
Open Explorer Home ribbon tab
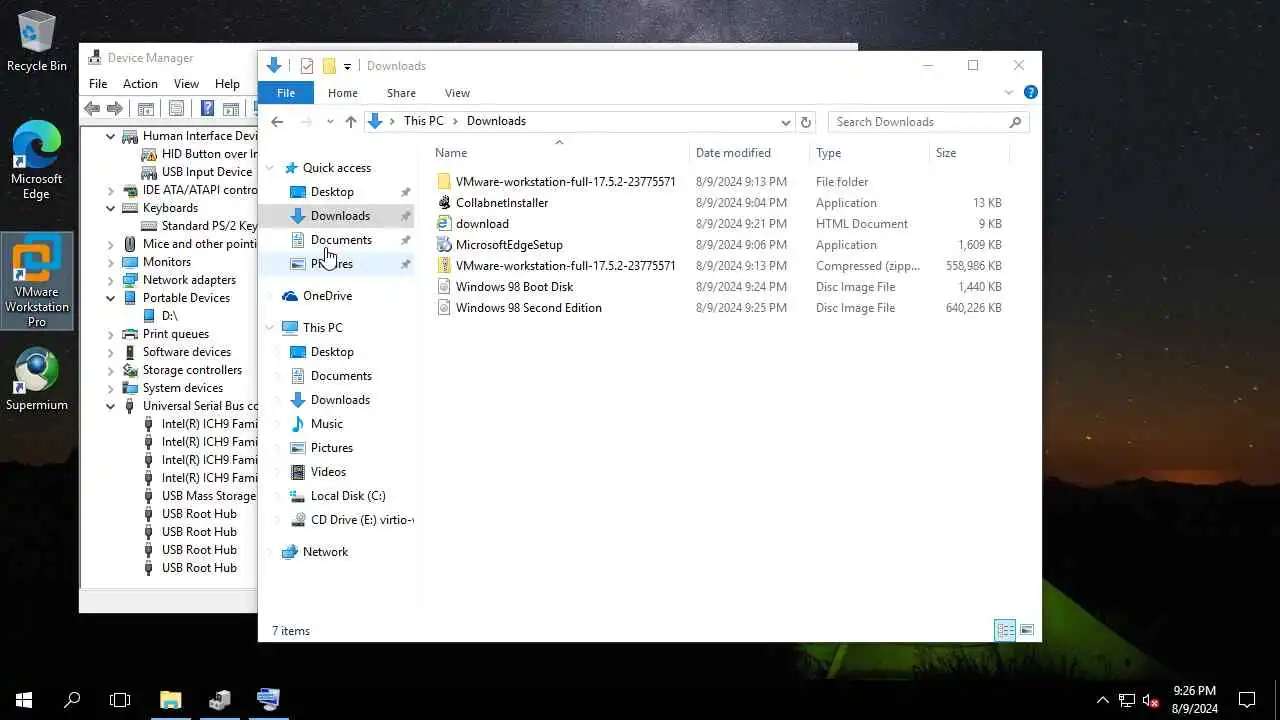coord(343,93)
